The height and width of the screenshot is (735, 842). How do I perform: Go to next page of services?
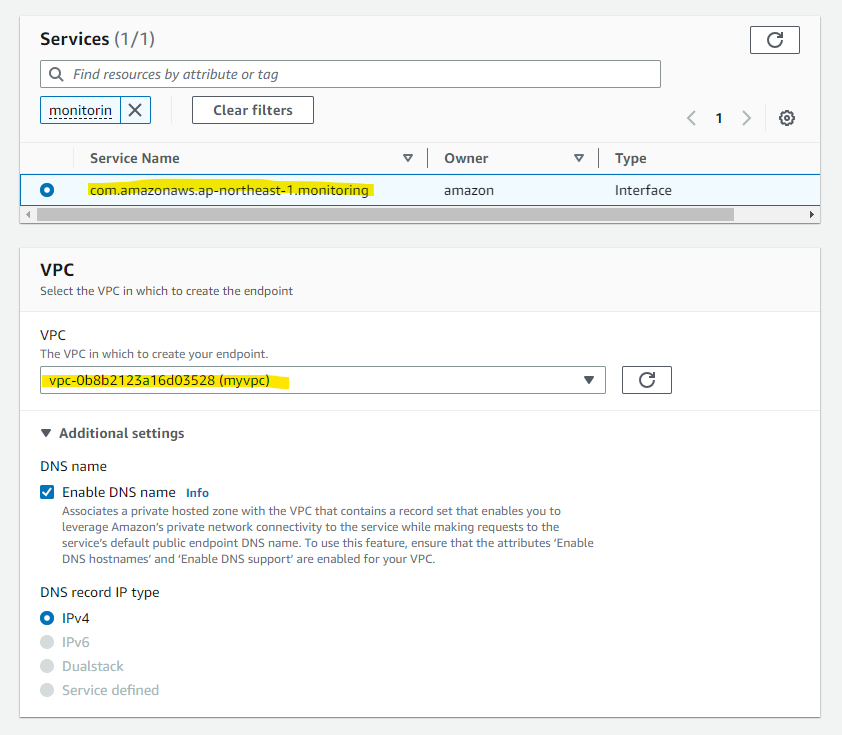[x=746, y=118]
